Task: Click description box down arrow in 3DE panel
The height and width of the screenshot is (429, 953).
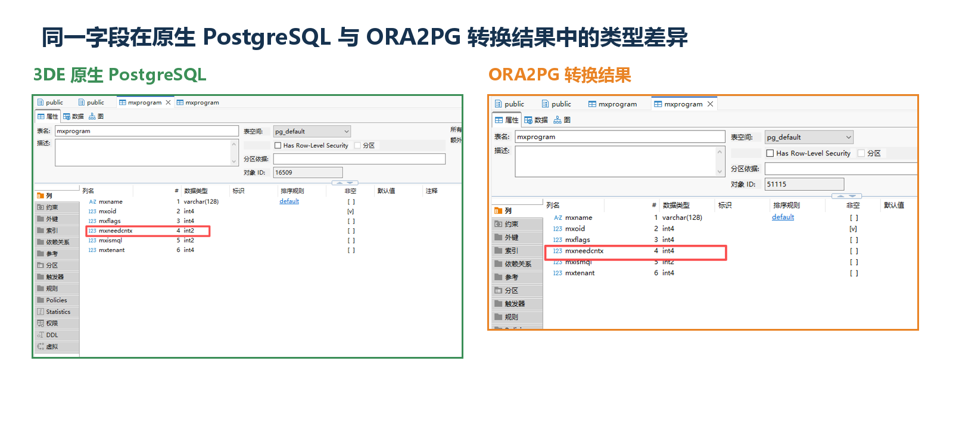Action: (235, 162)
